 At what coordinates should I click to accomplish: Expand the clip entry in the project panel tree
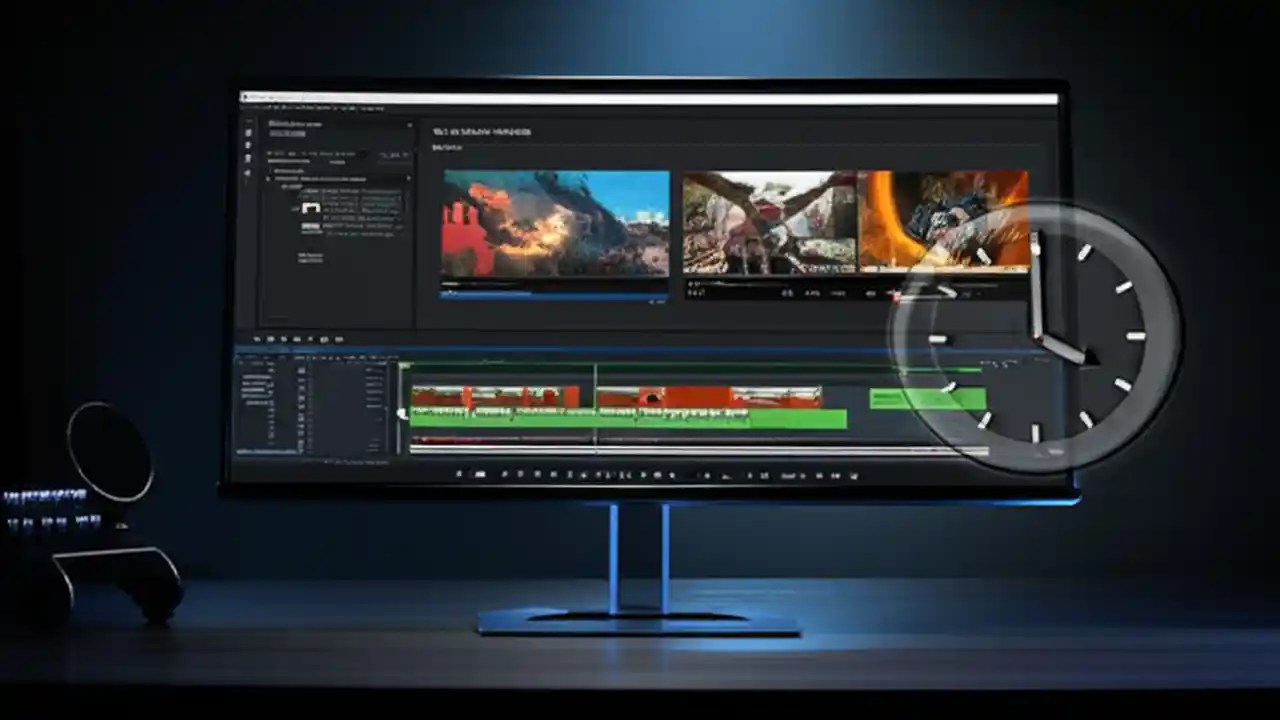(267, 178)
